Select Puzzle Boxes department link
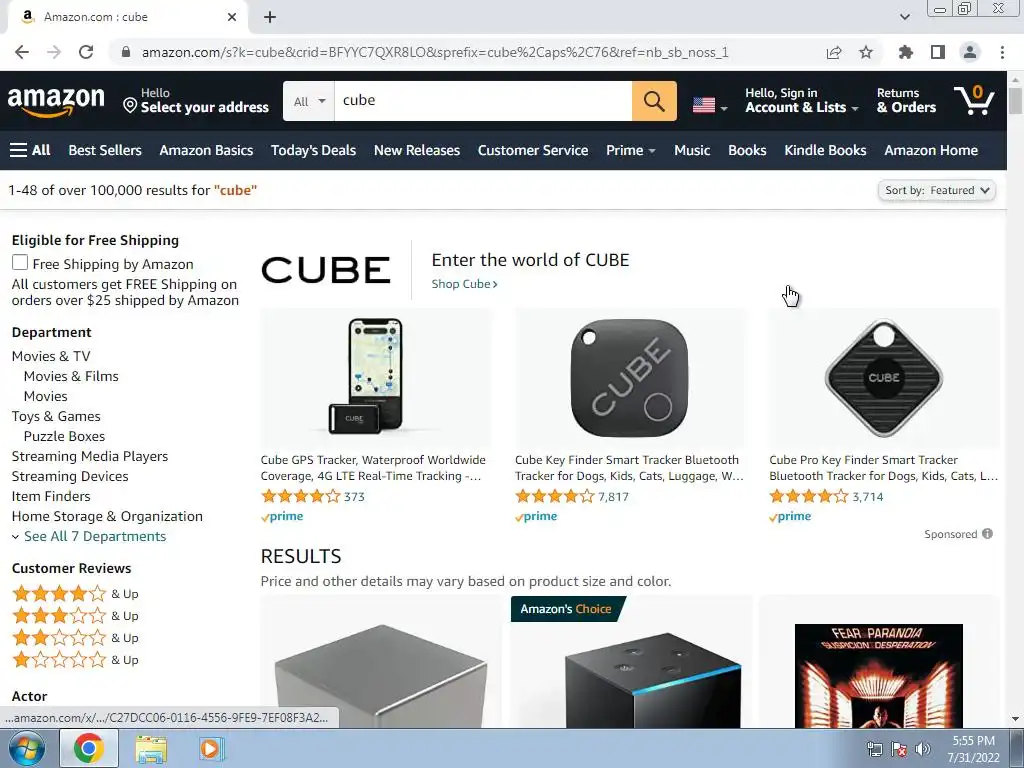Viewport: 1024px width, 768px height. coord(64,436)
